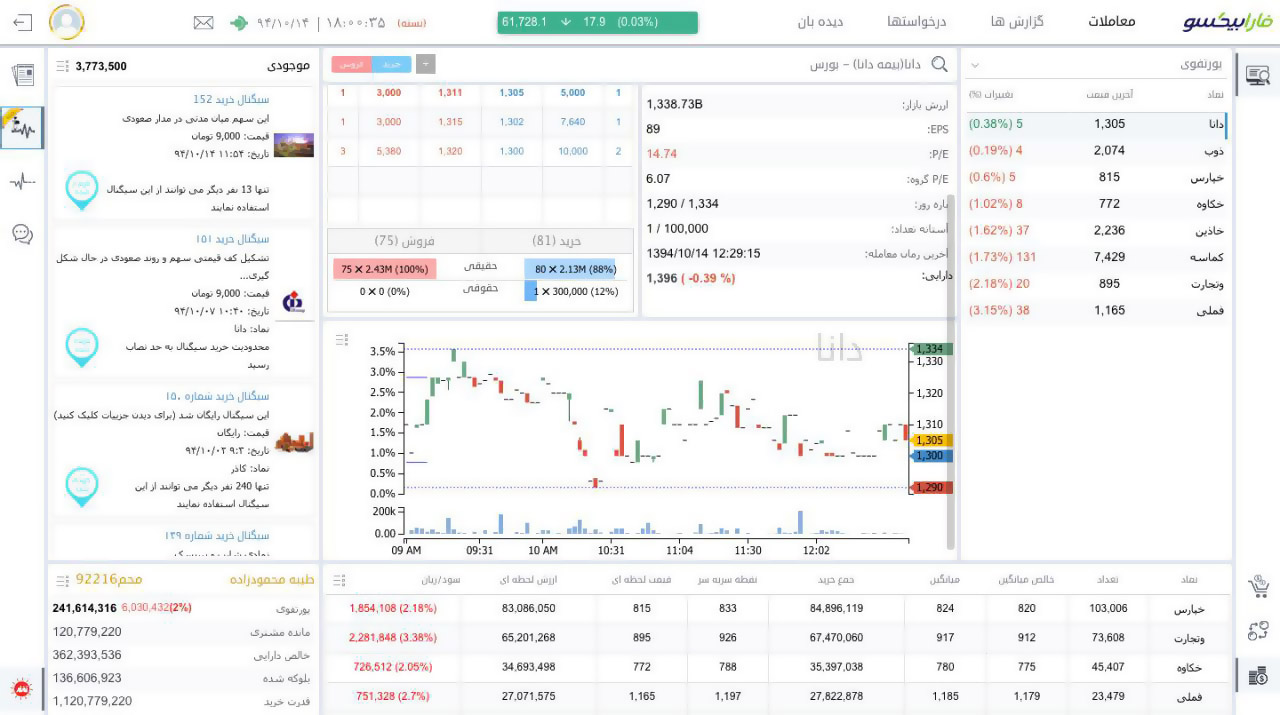Open the chart panel options menu
The image size is (1280, 715).
(x=342, y=340)
